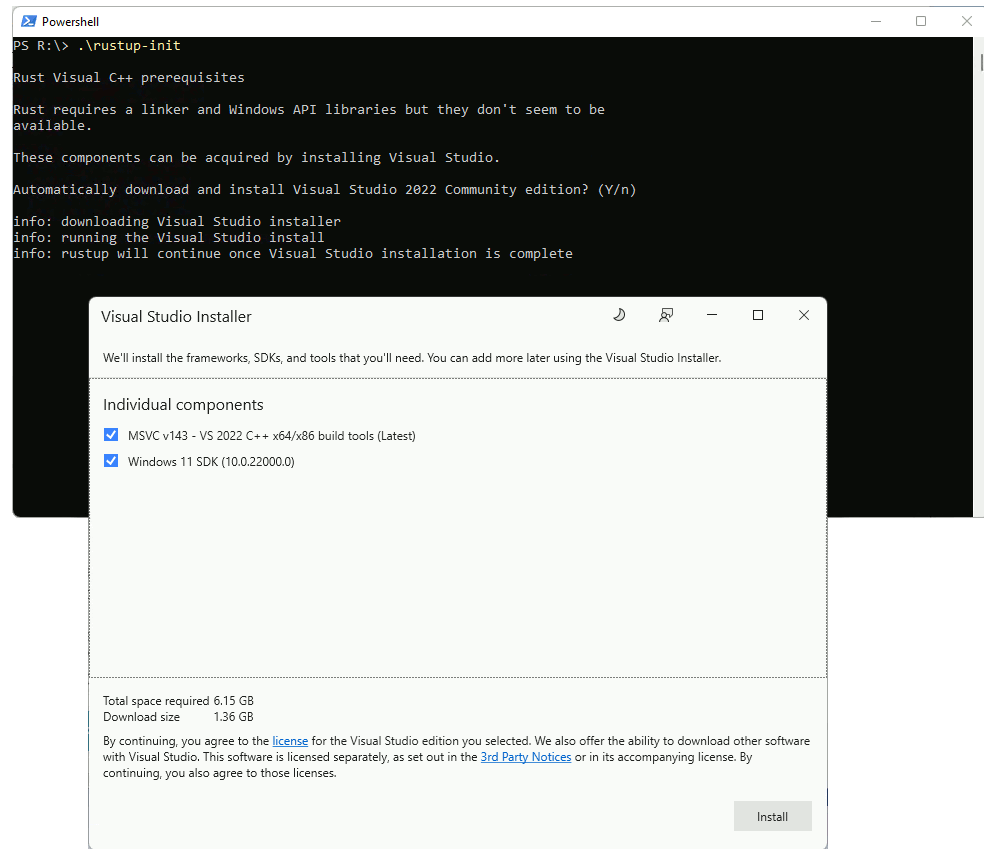
Task: Click 'info: running the Visual Studio install' line
Action: pyautogui.click(x=169, y=238)
